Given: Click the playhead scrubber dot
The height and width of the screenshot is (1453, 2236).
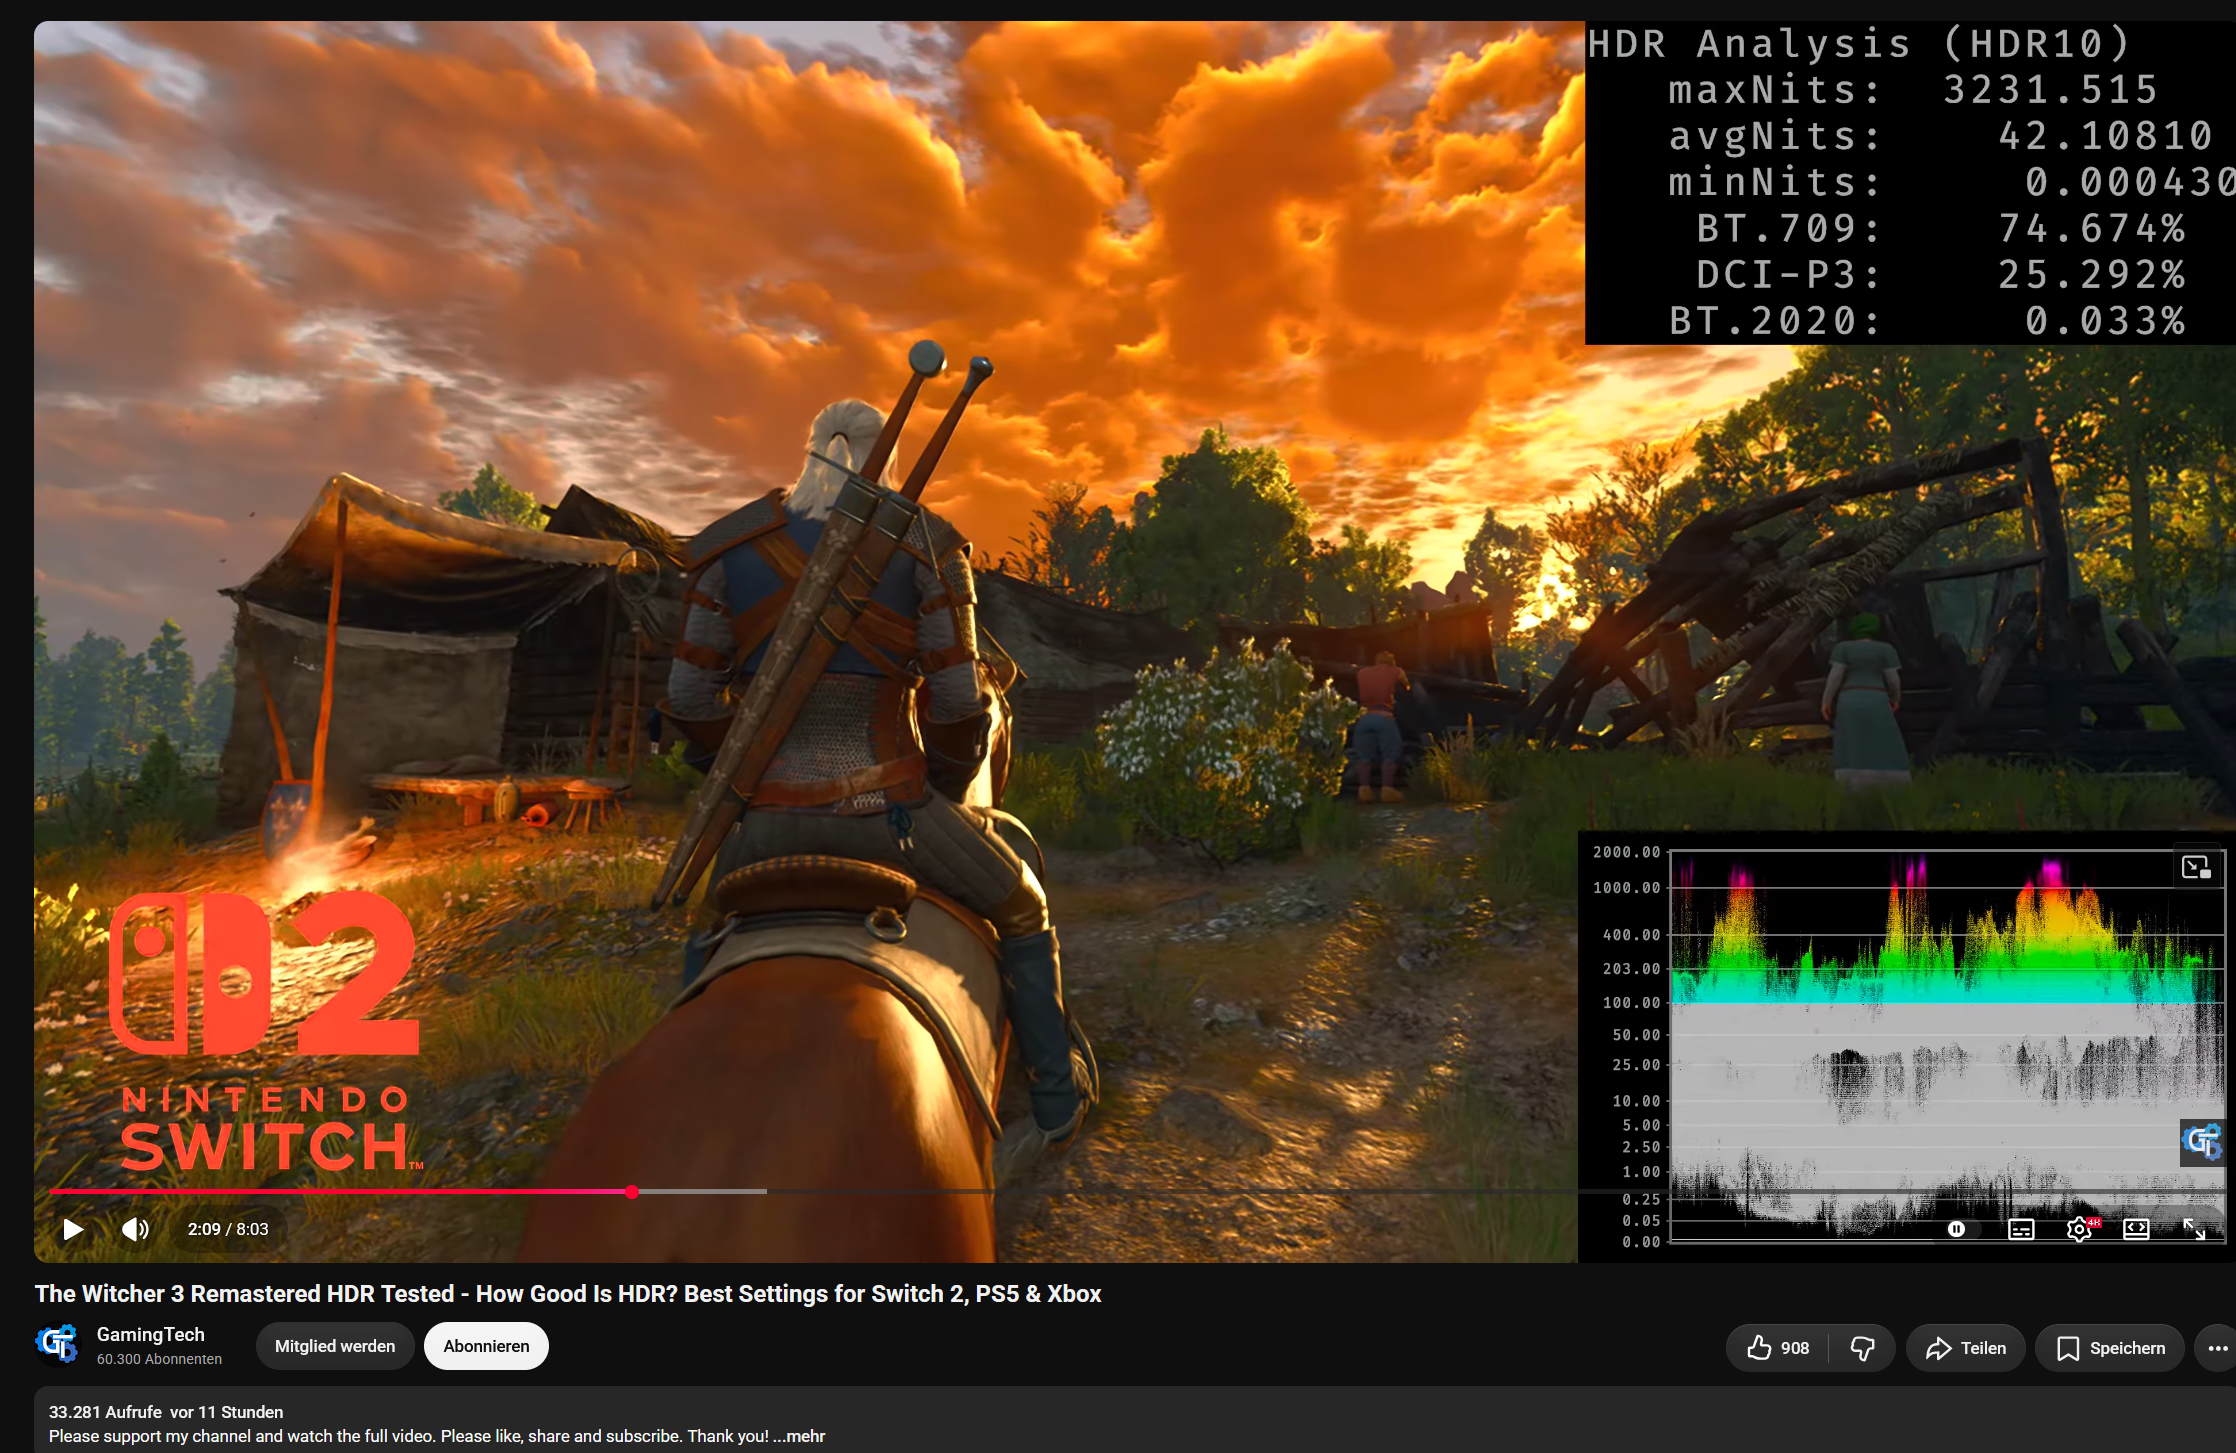Looking at the screenshot, I should coord(632,1191).
